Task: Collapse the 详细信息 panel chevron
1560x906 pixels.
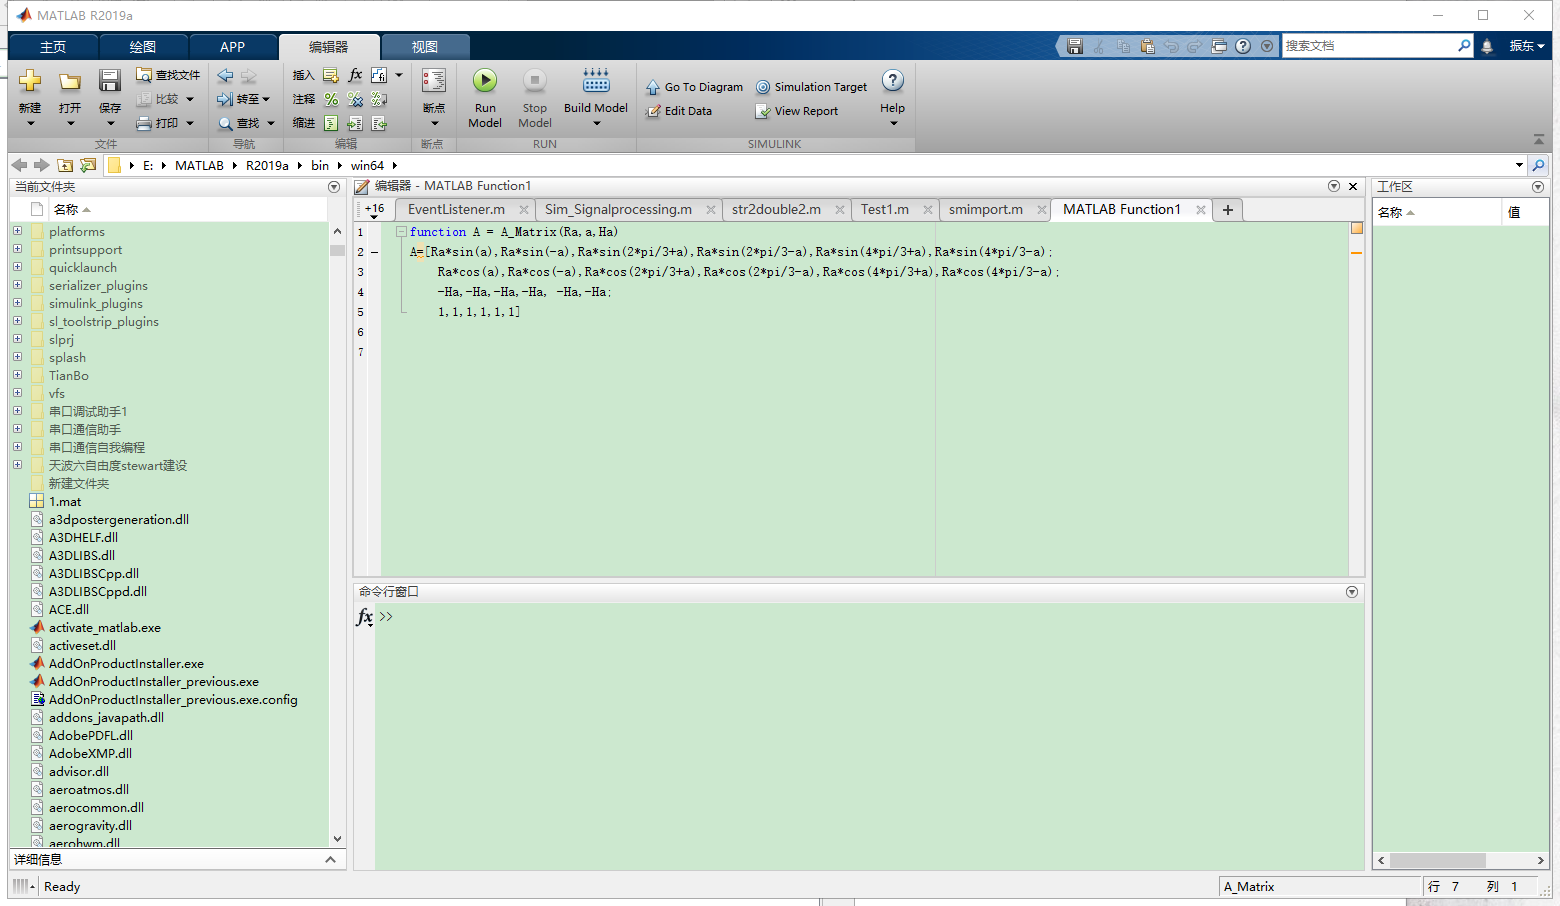Action: [330, 858]
